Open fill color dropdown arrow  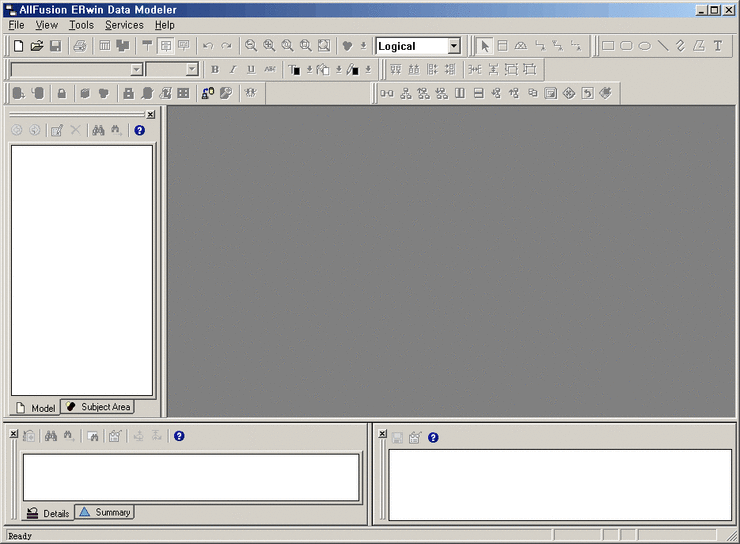[339, 70]
